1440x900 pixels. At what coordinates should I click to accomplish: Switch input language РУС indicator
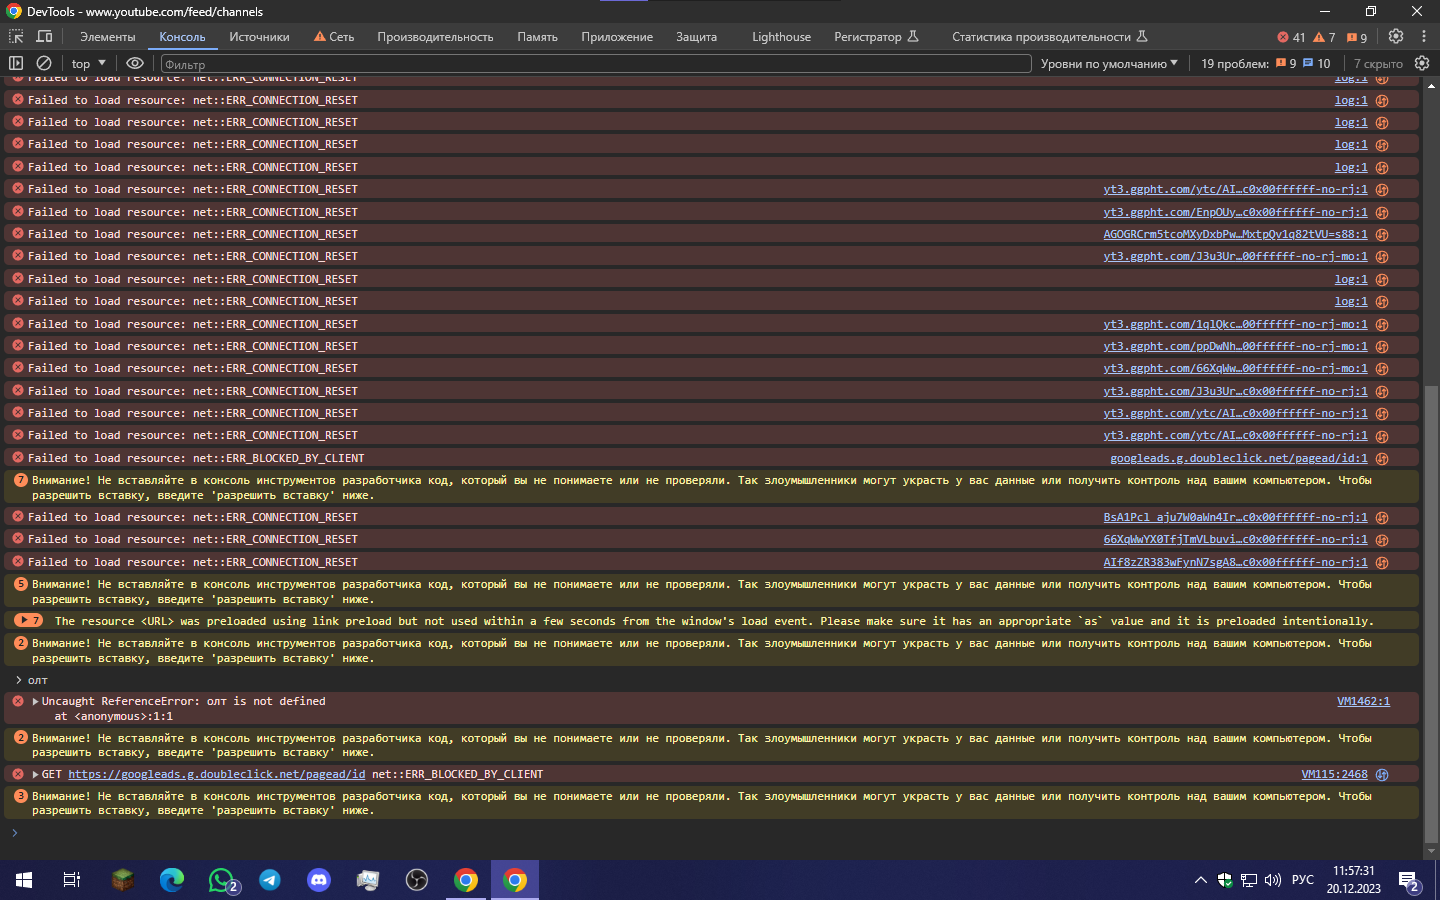[1303, 880]
